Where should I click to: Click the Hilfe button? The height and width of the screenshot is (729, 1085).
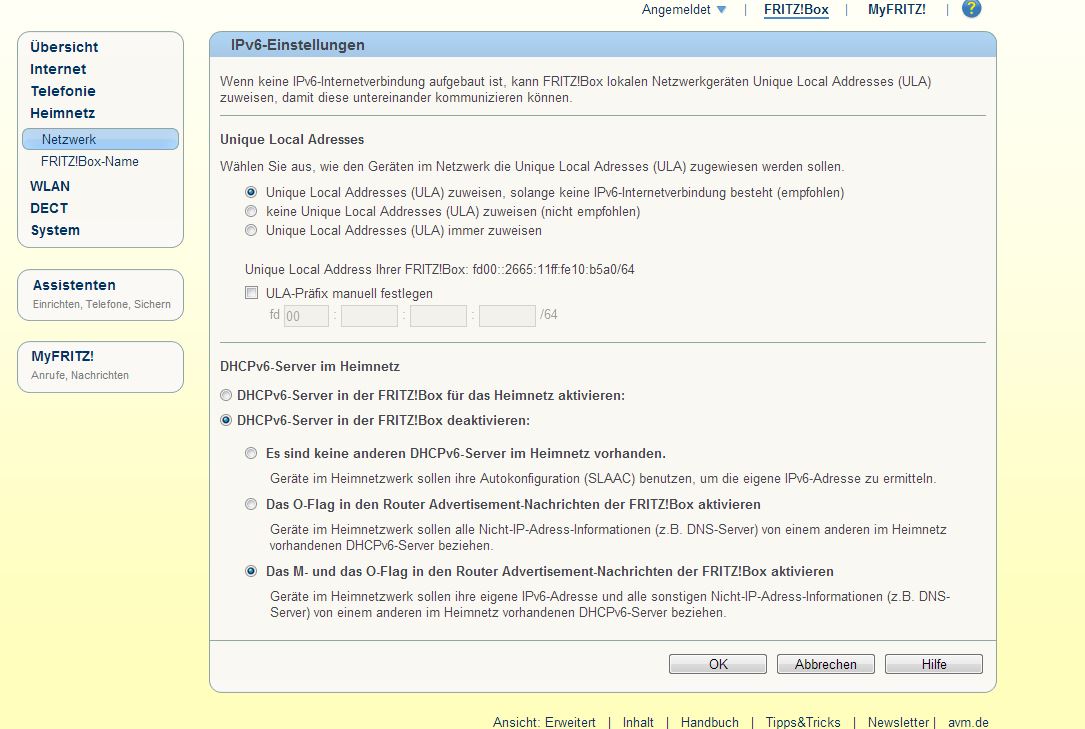coord(933,664)
